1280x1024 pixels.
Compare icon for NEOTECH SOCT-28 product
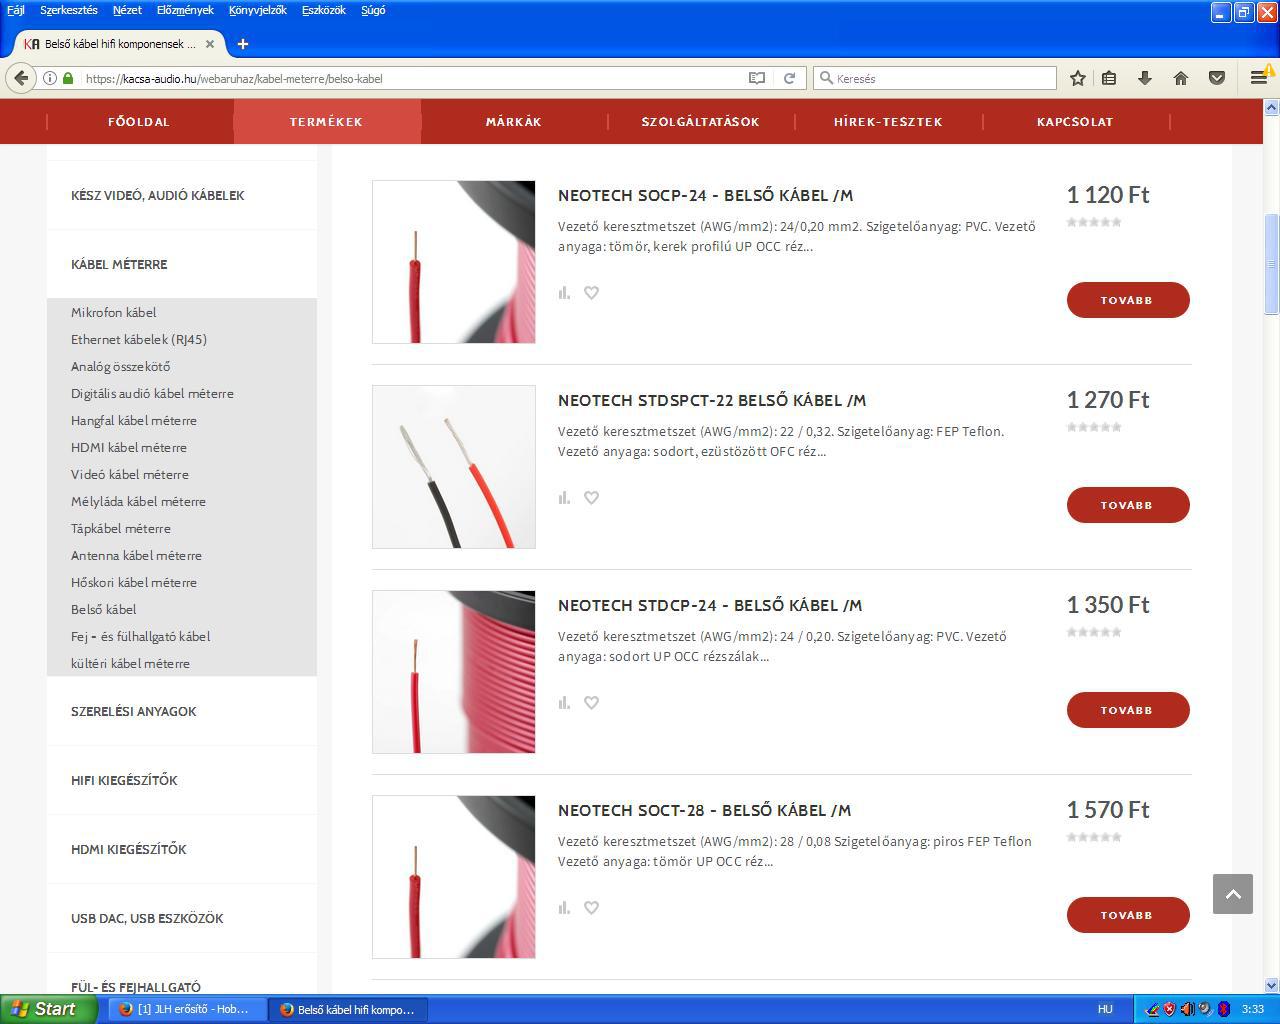click(564, 908)
